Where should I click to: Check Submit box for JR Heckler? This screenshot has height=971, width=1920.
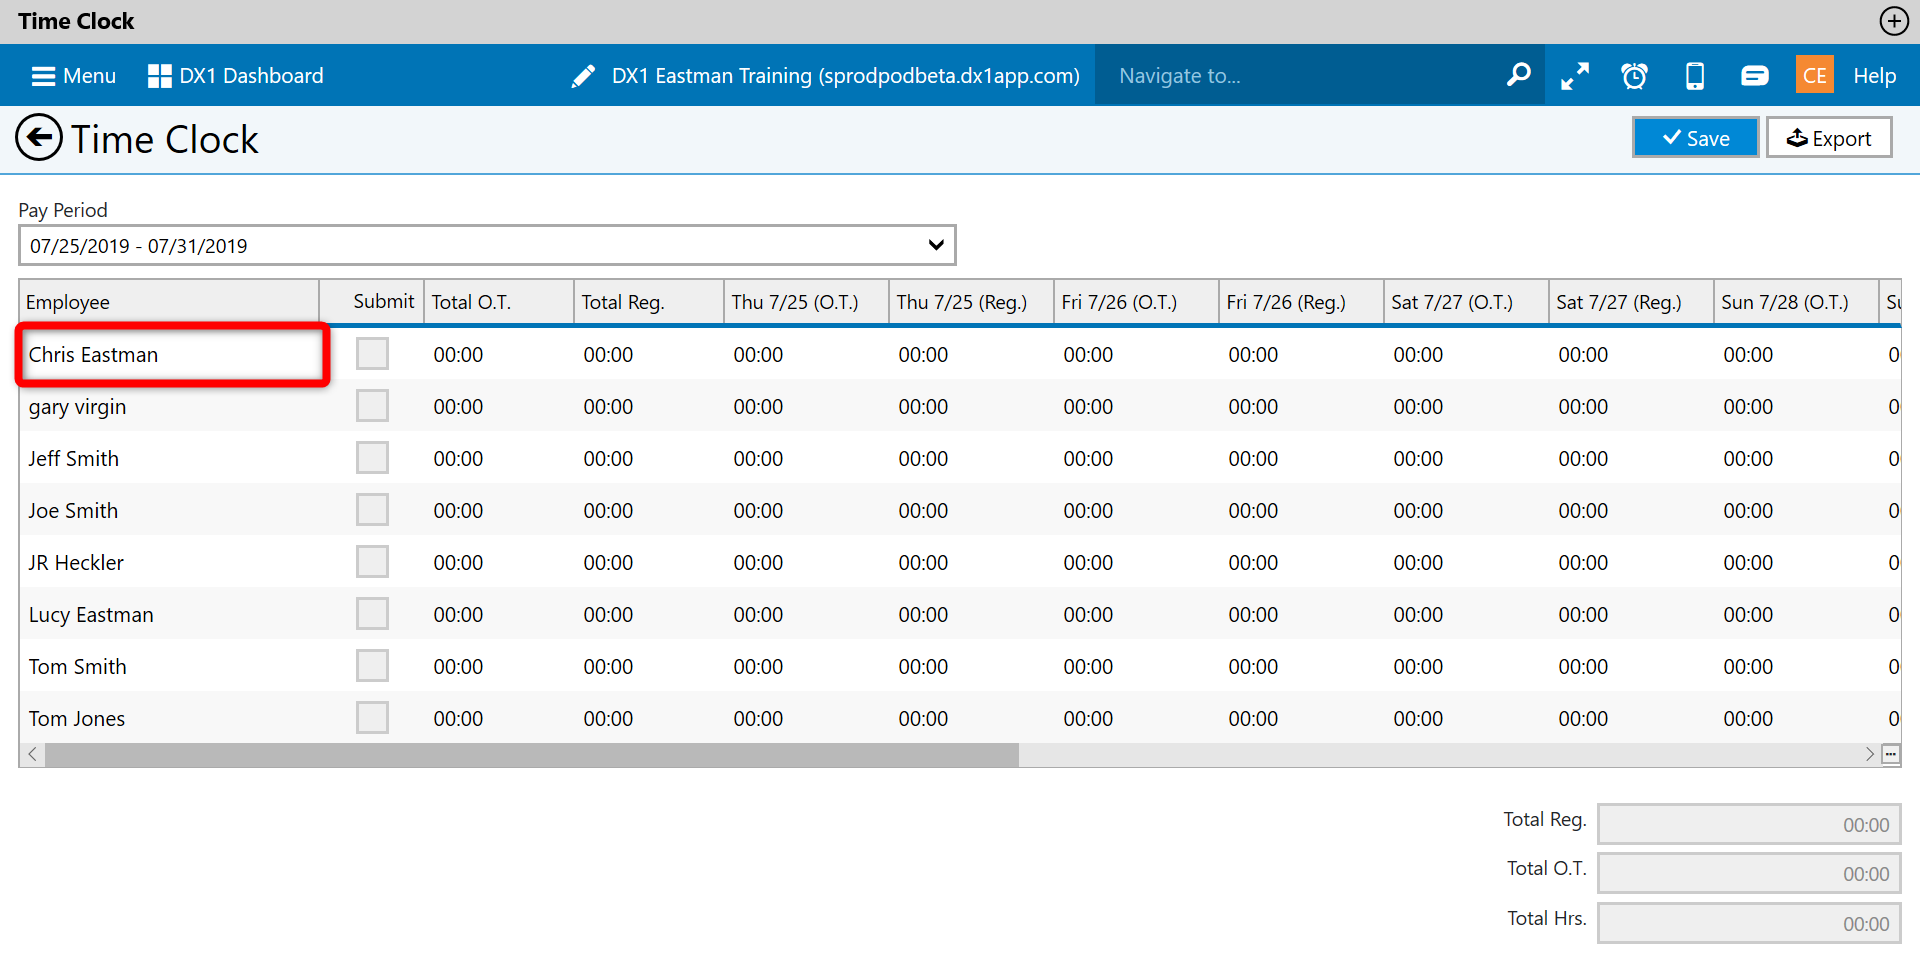(372, 561)
